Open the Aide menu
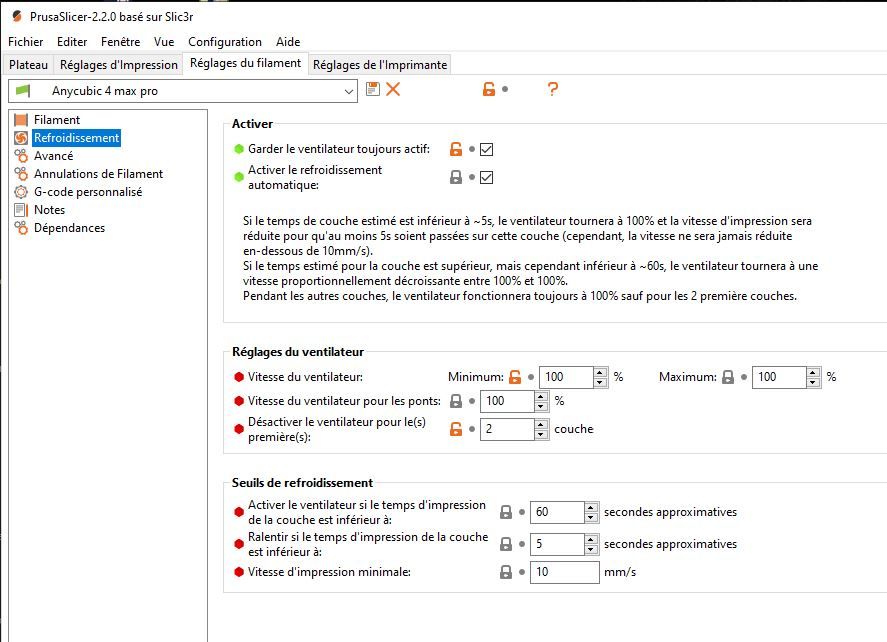887x642 pixels. point(288,42)
